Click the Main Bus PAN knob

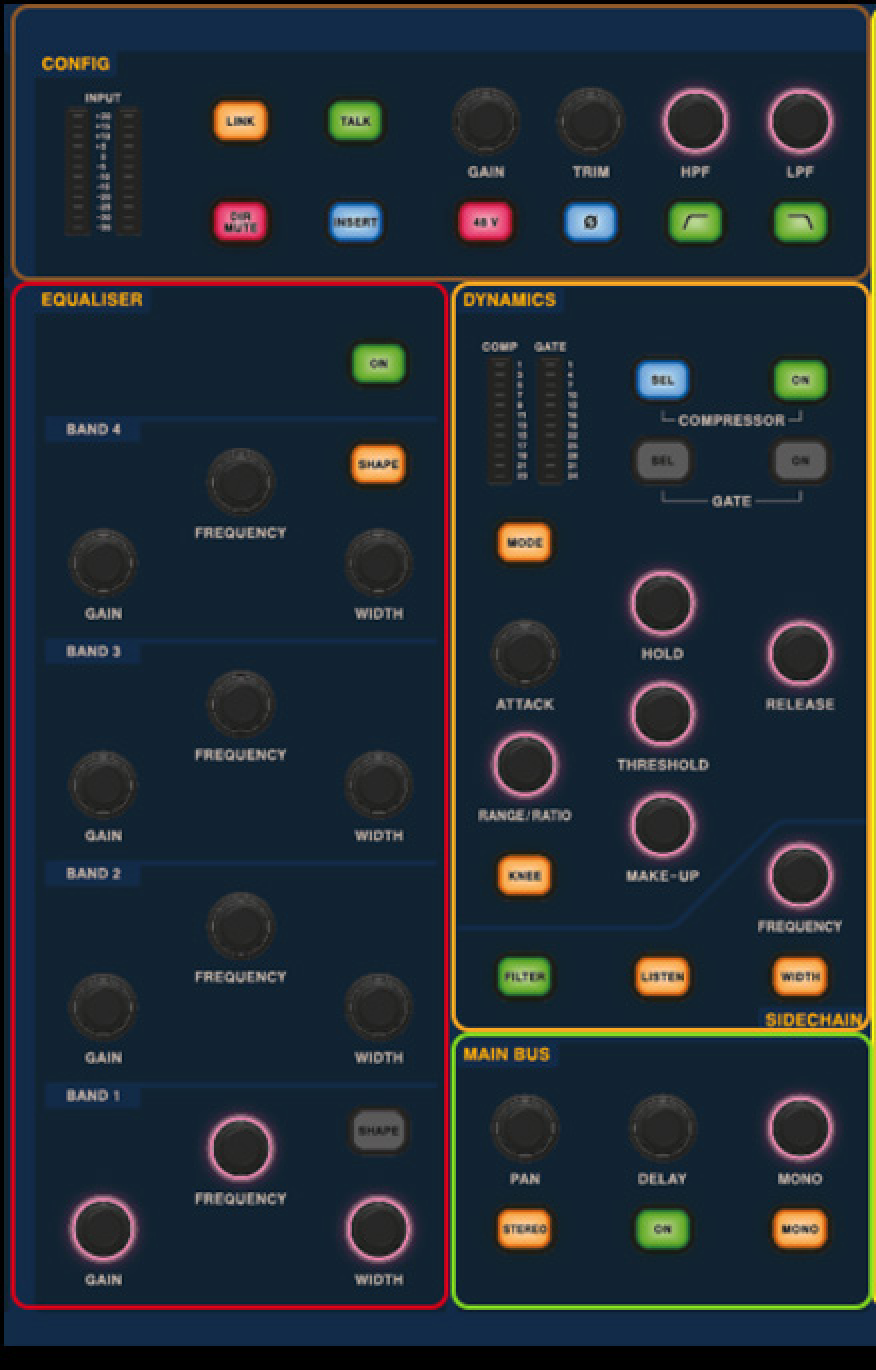525,1128
